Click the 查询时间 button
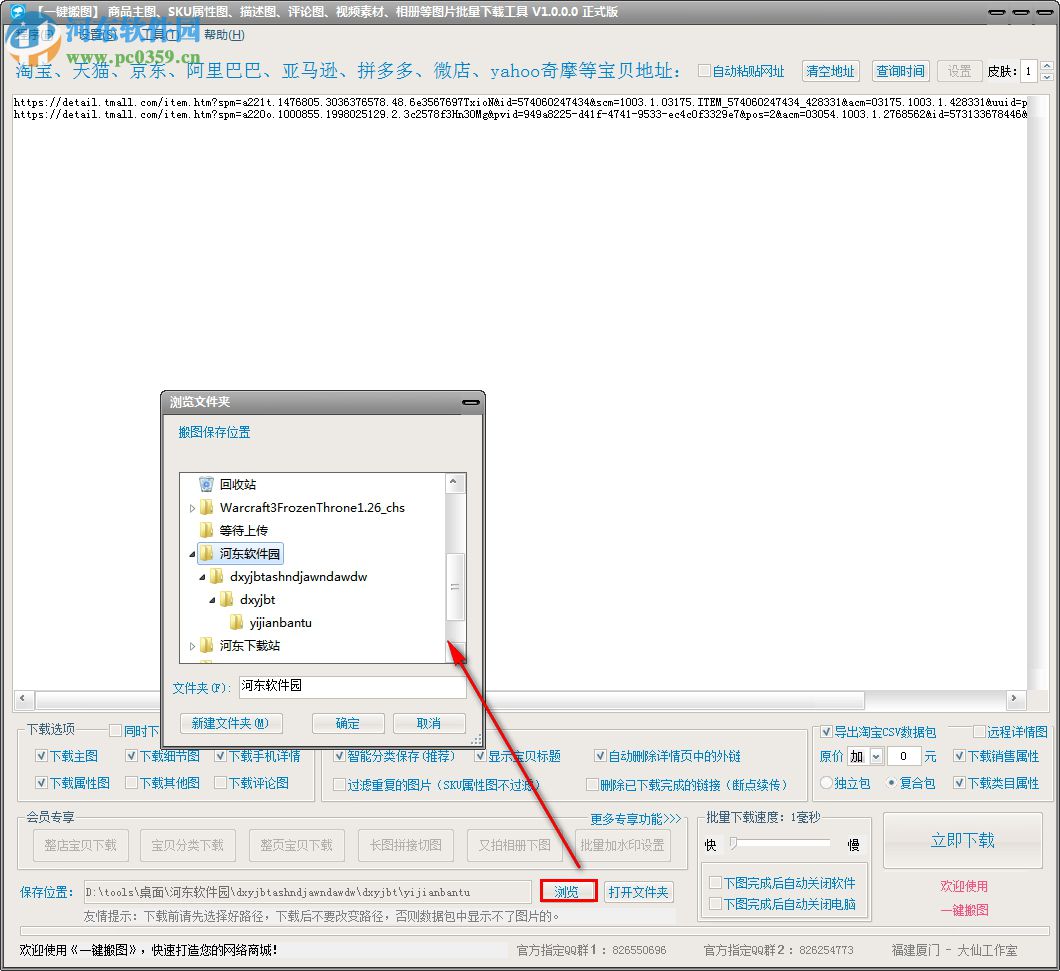 tap(900, 71)
